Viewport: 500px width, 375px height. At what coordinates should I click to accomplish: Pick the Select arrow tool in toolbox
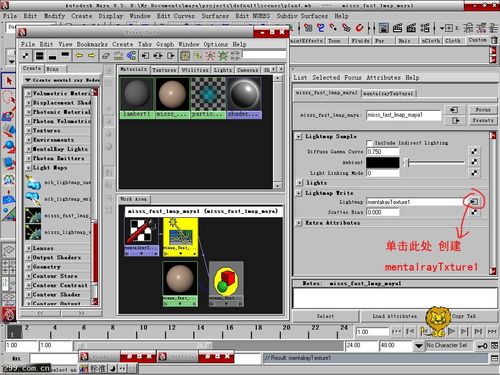pyautogui.click(x=9, y=81)
